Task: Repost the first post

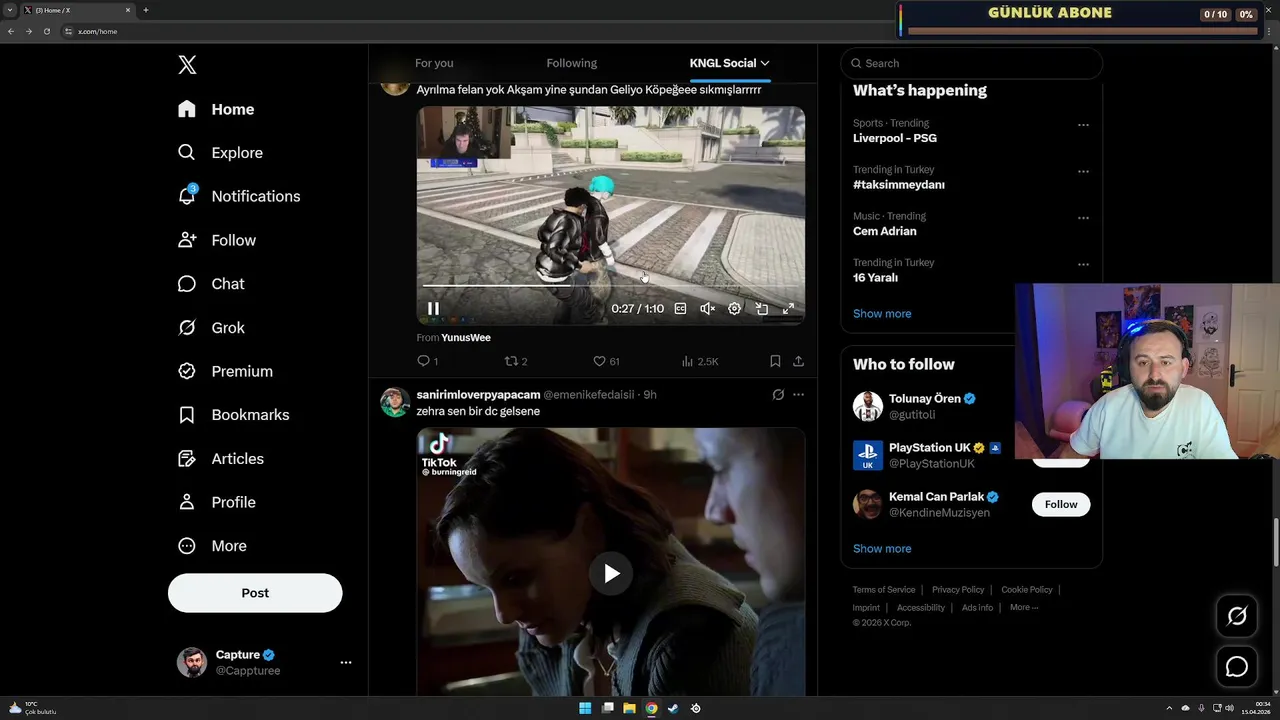Action: (x=515, y=361)
